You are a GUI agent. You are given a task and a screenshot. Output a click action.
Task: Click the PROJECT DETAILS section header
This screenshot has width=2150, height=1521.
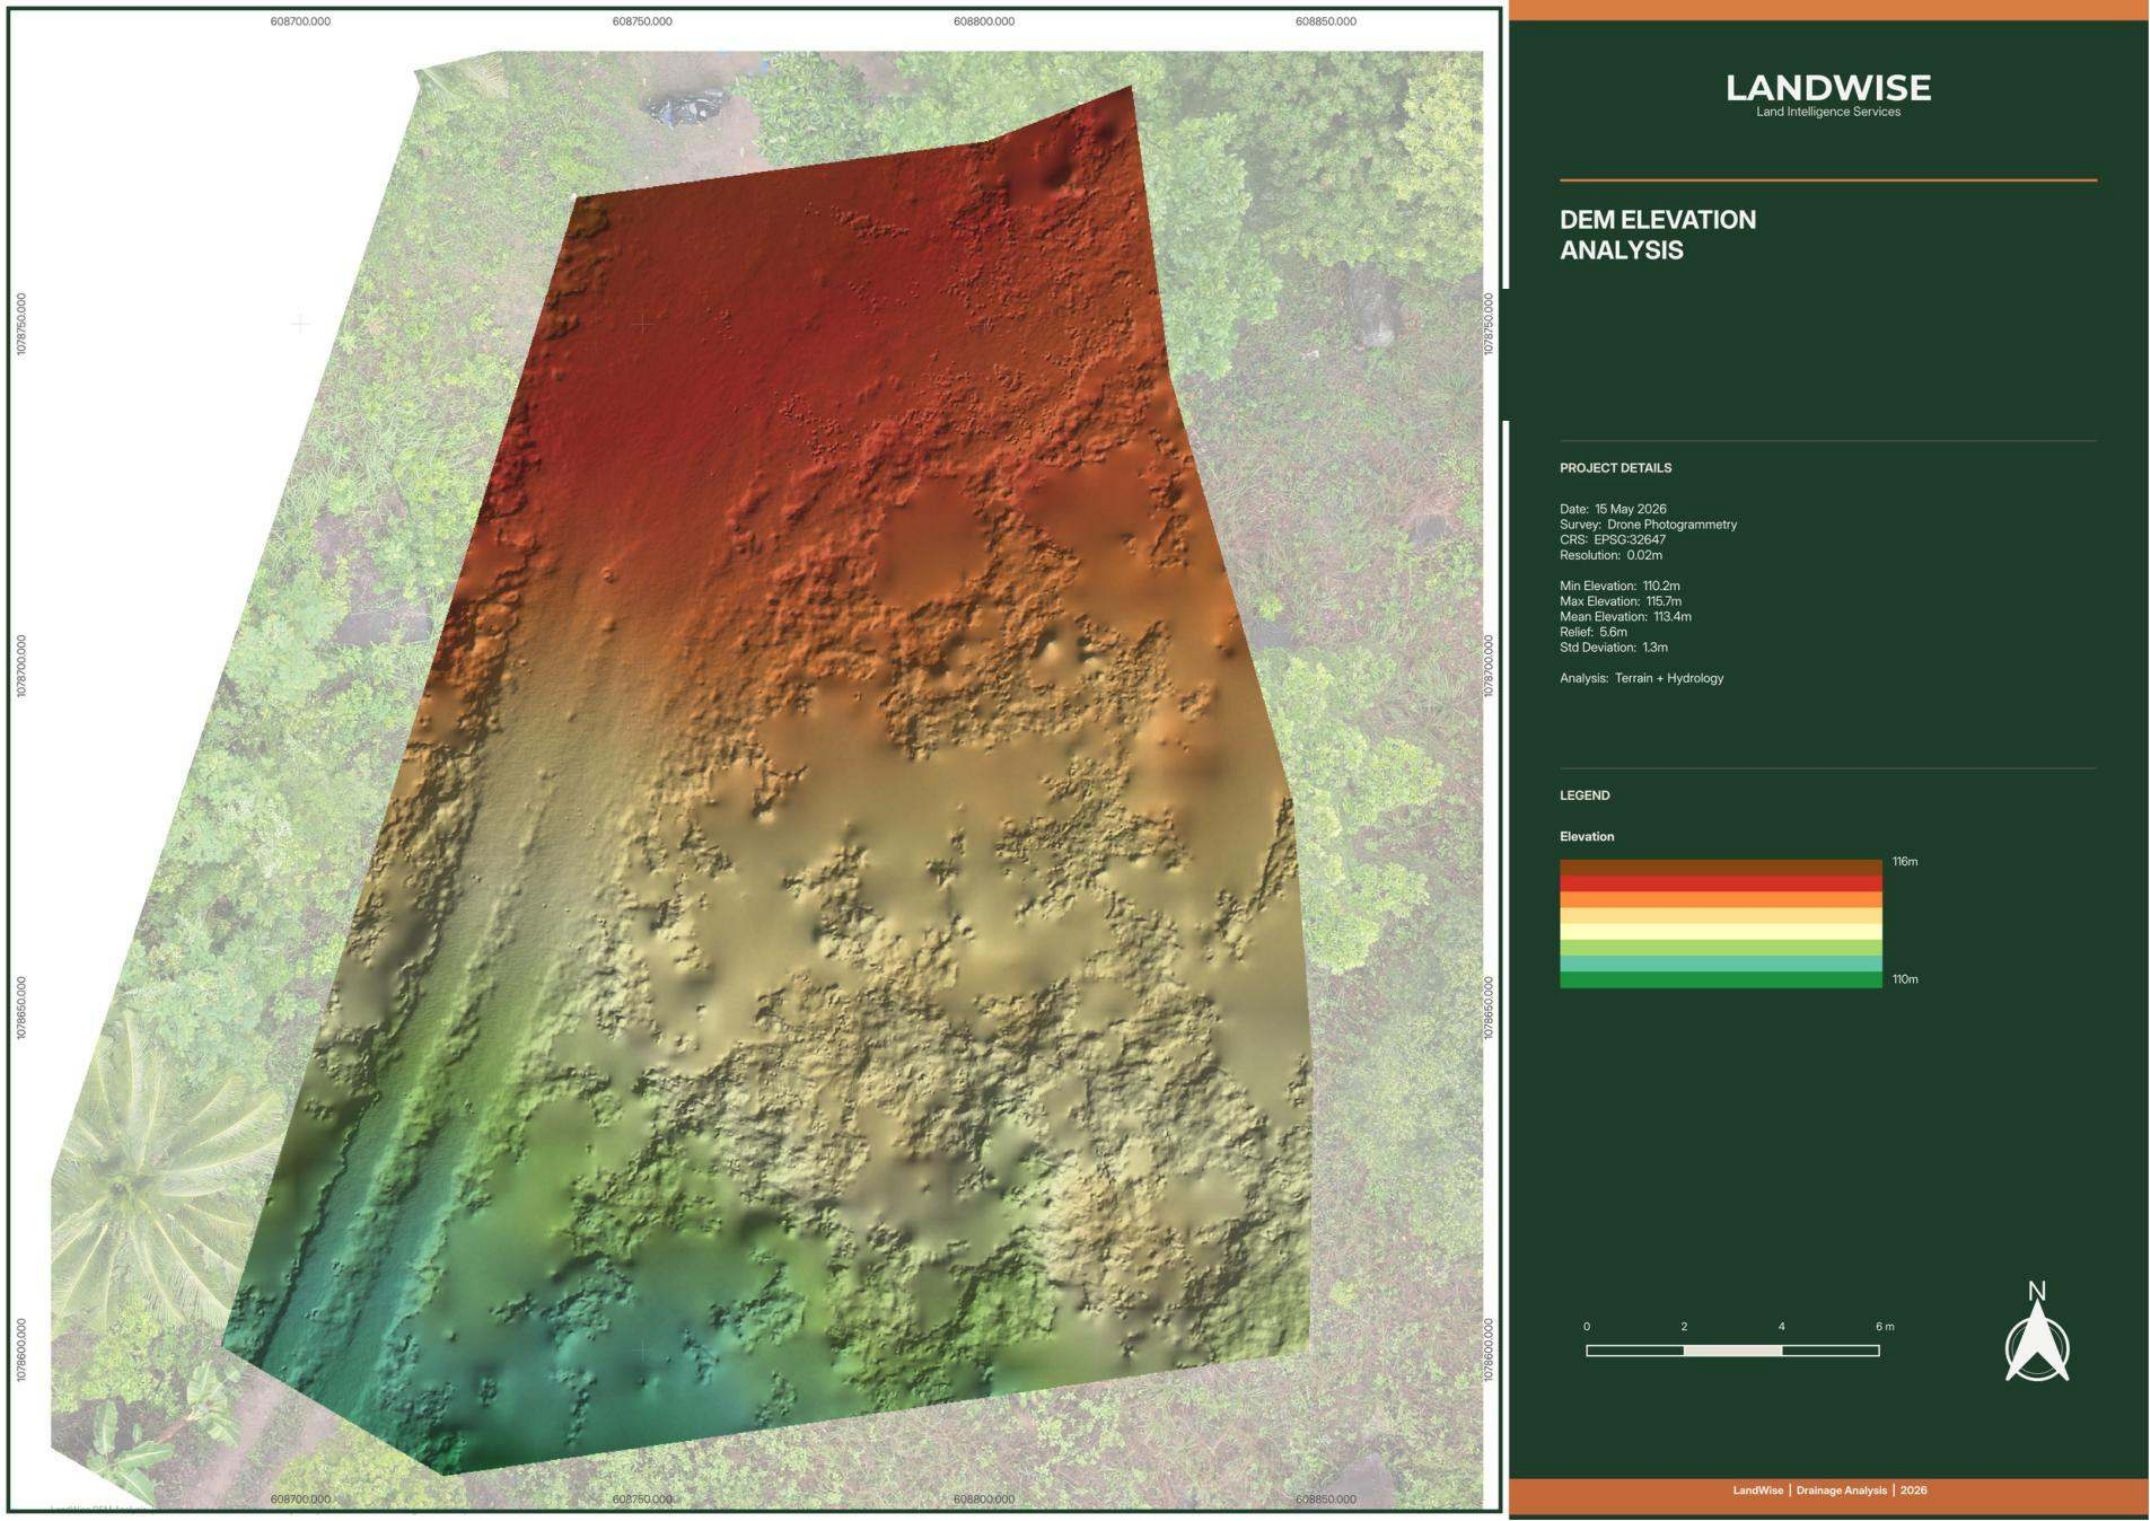[x=1615, y=468]
